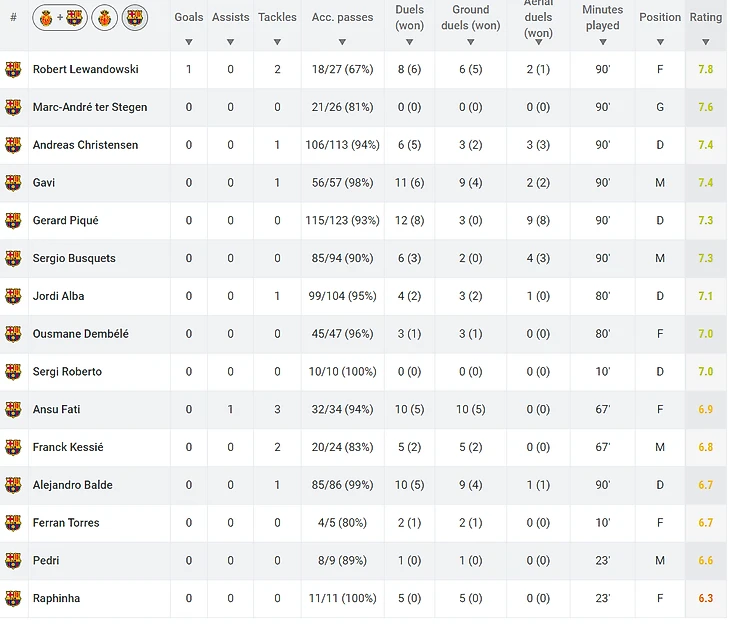Image resolution: width=730 pixels, height=624 pixels.
Task: Sort by Minutes played arrow
Action: (x=602, y=42)
